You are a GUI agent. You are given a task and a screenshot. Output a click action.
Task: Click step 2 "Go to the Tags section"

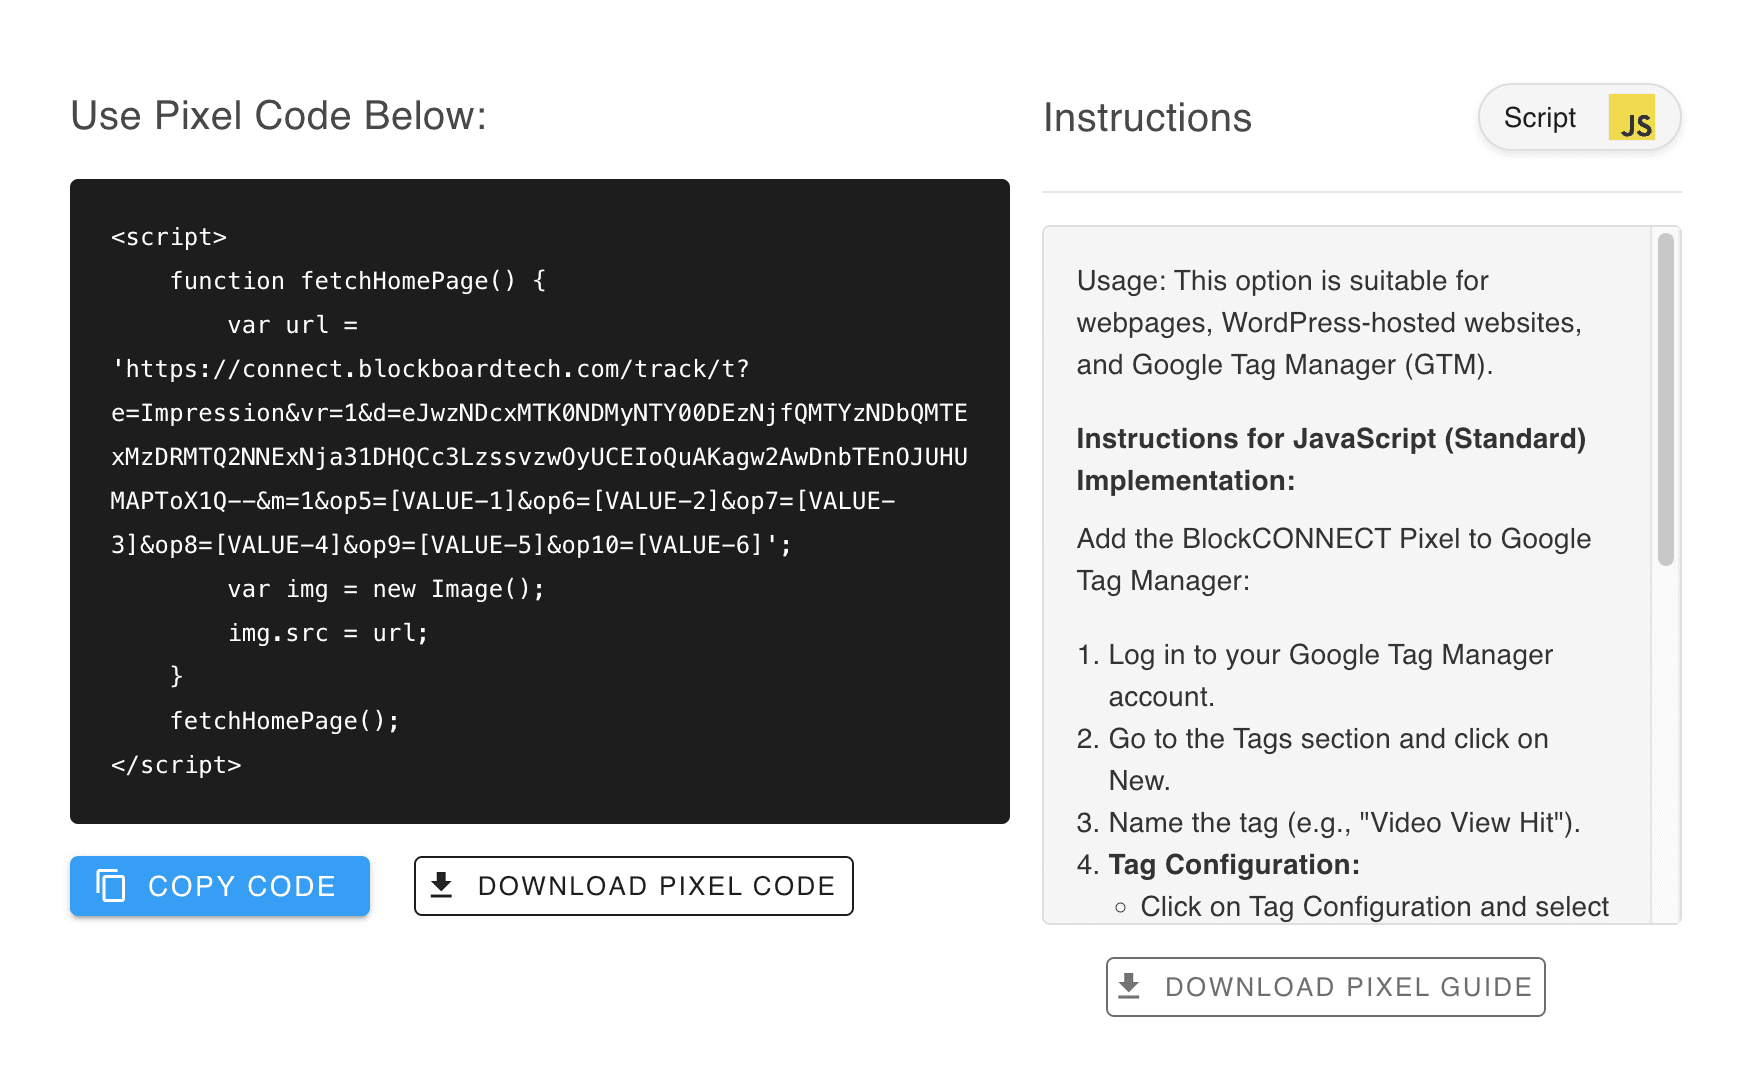[1328, 760]
